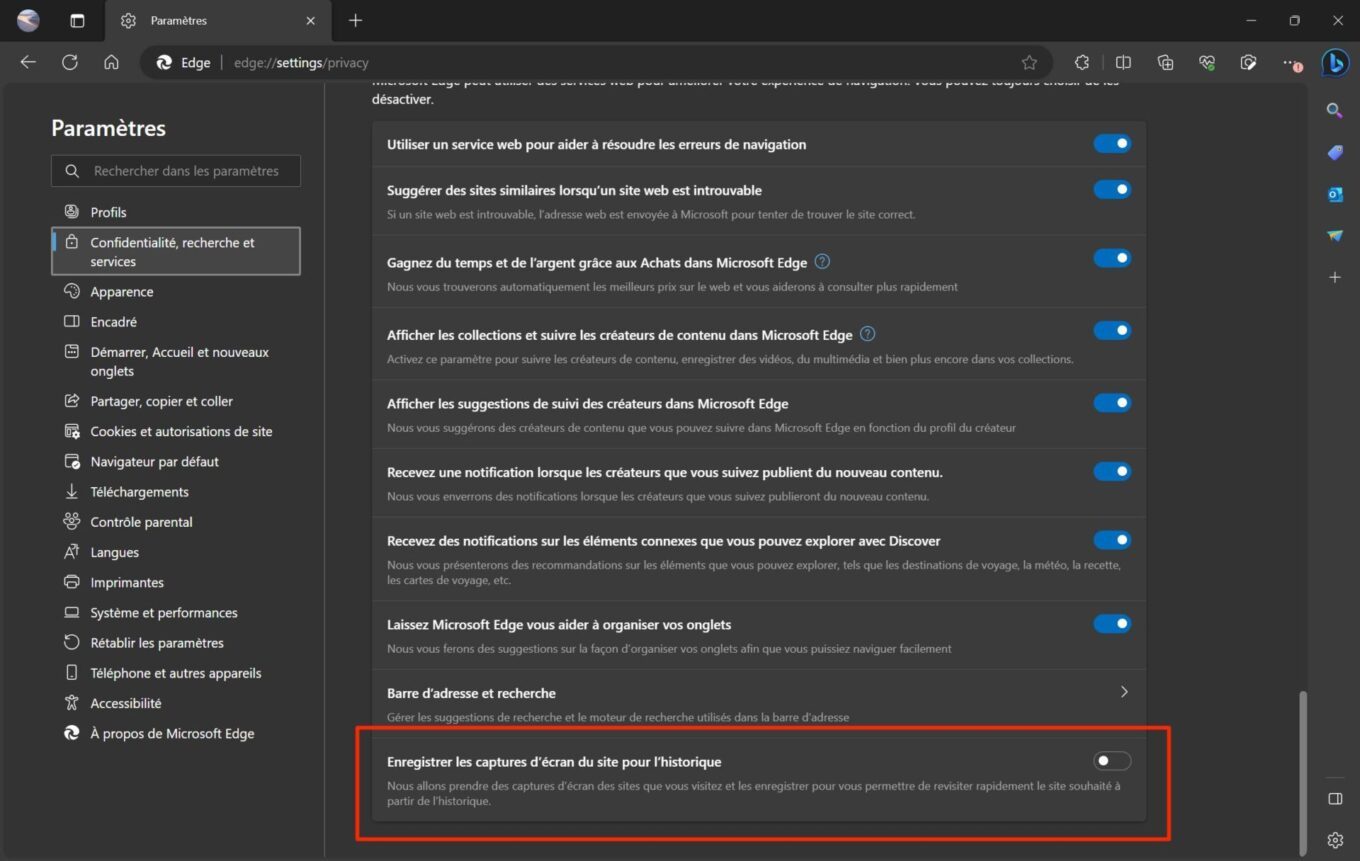This screenshot has width=1360, height=861.
Task: Open sidebar Search icon
Action: [1334, 110]
